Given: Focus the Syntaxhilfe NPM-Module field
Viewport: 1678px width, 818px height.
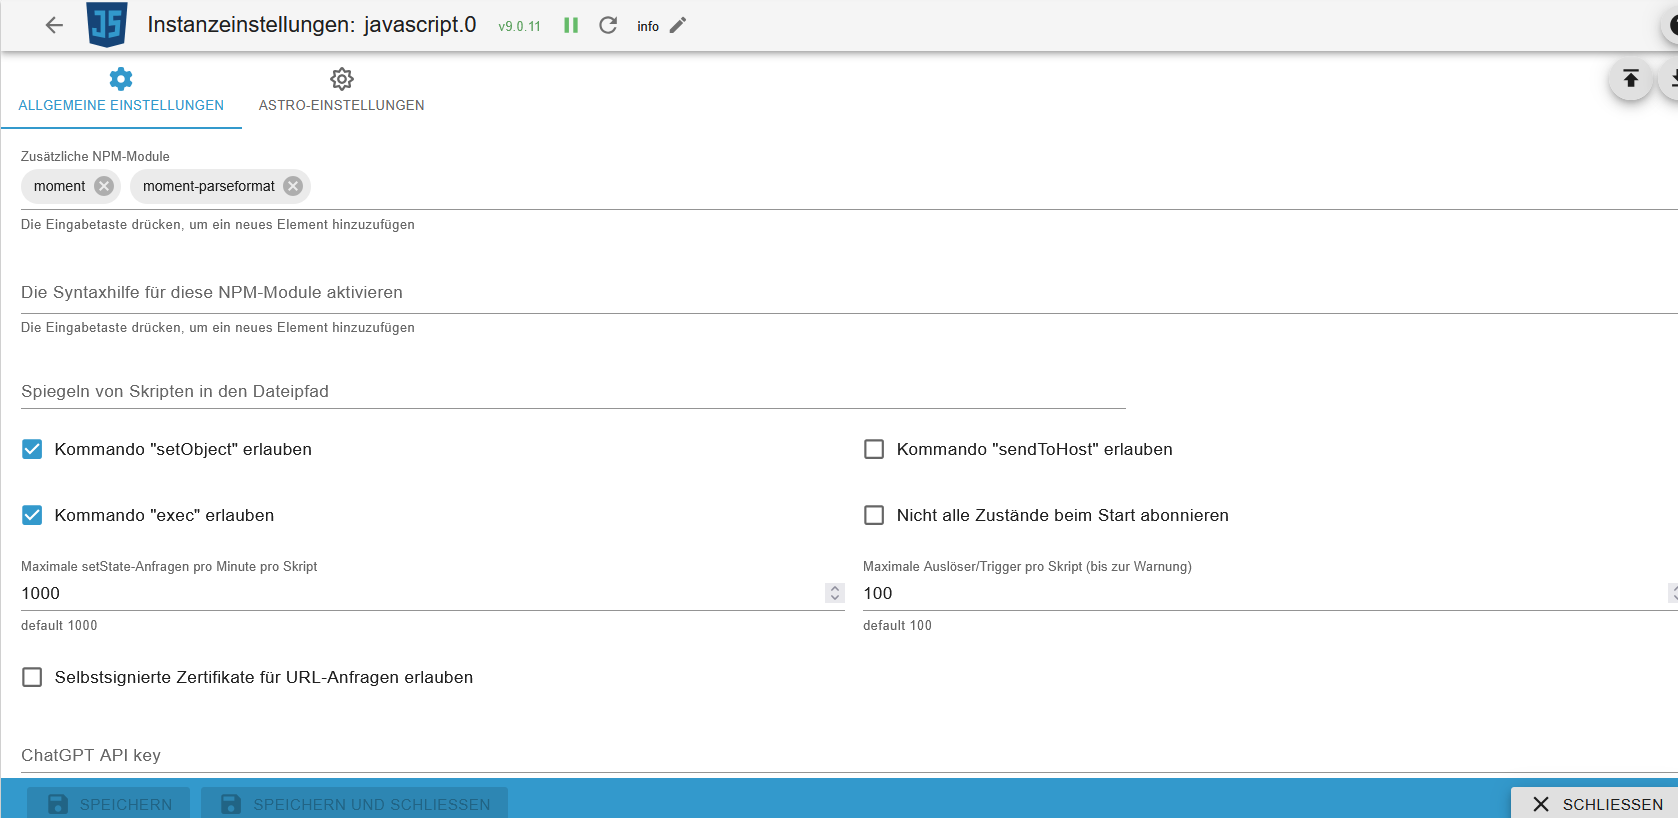Looking at the screenshot, I should (x=848, y=292).
